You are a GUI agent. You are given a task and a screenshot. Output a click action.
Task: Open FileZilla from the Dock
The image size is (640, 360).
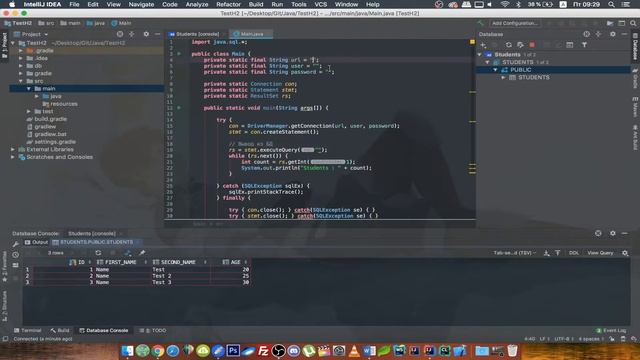click(x=263, y=351)
